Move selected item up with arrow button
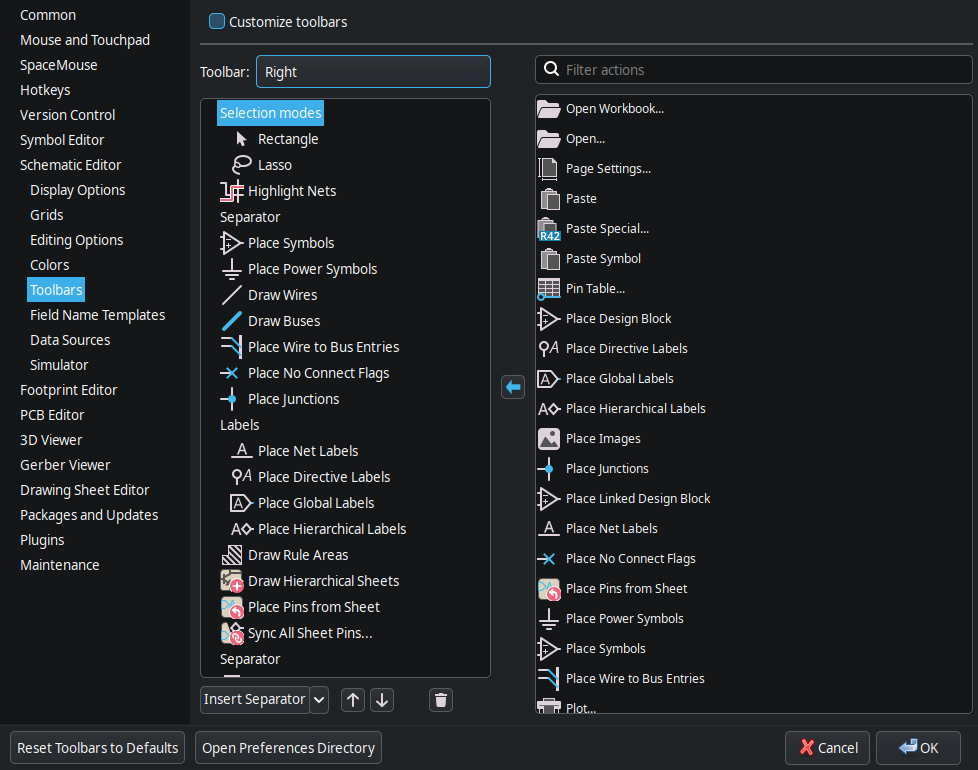Image resolution: width=978 pixels, height=770 pixels. click(353, 700)
